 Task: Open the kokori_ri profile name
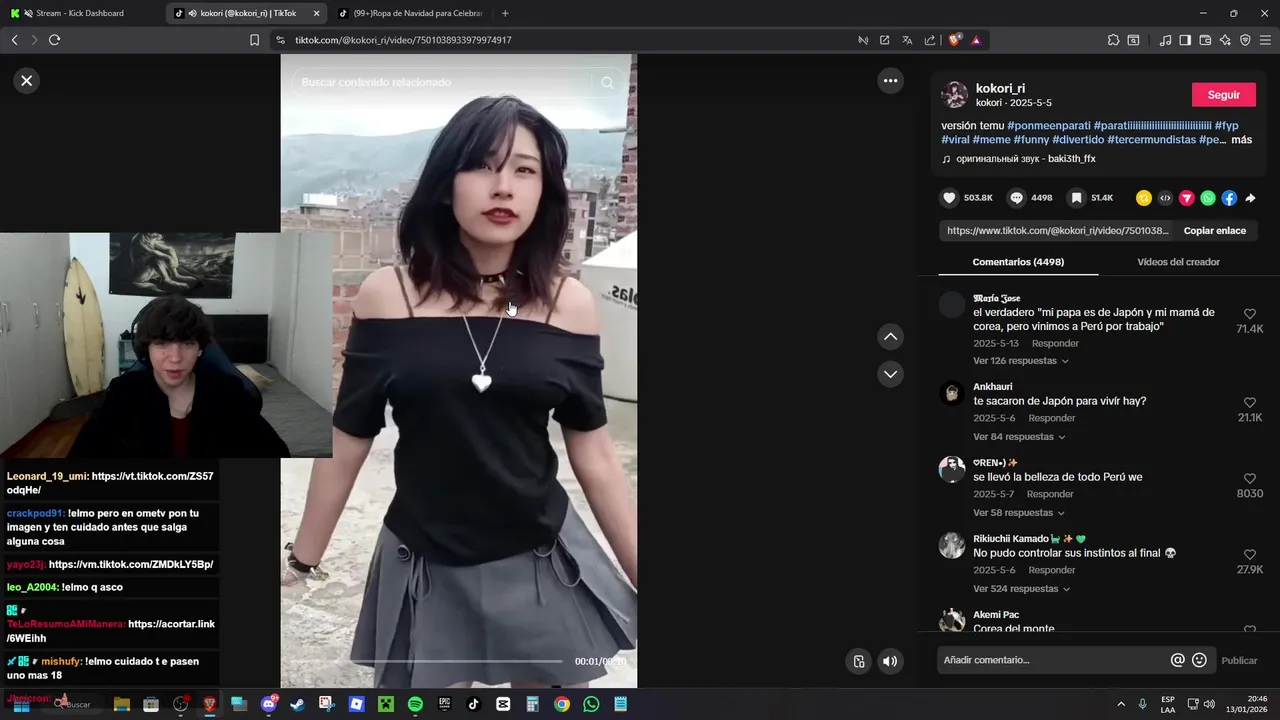tap(1000, 88)
